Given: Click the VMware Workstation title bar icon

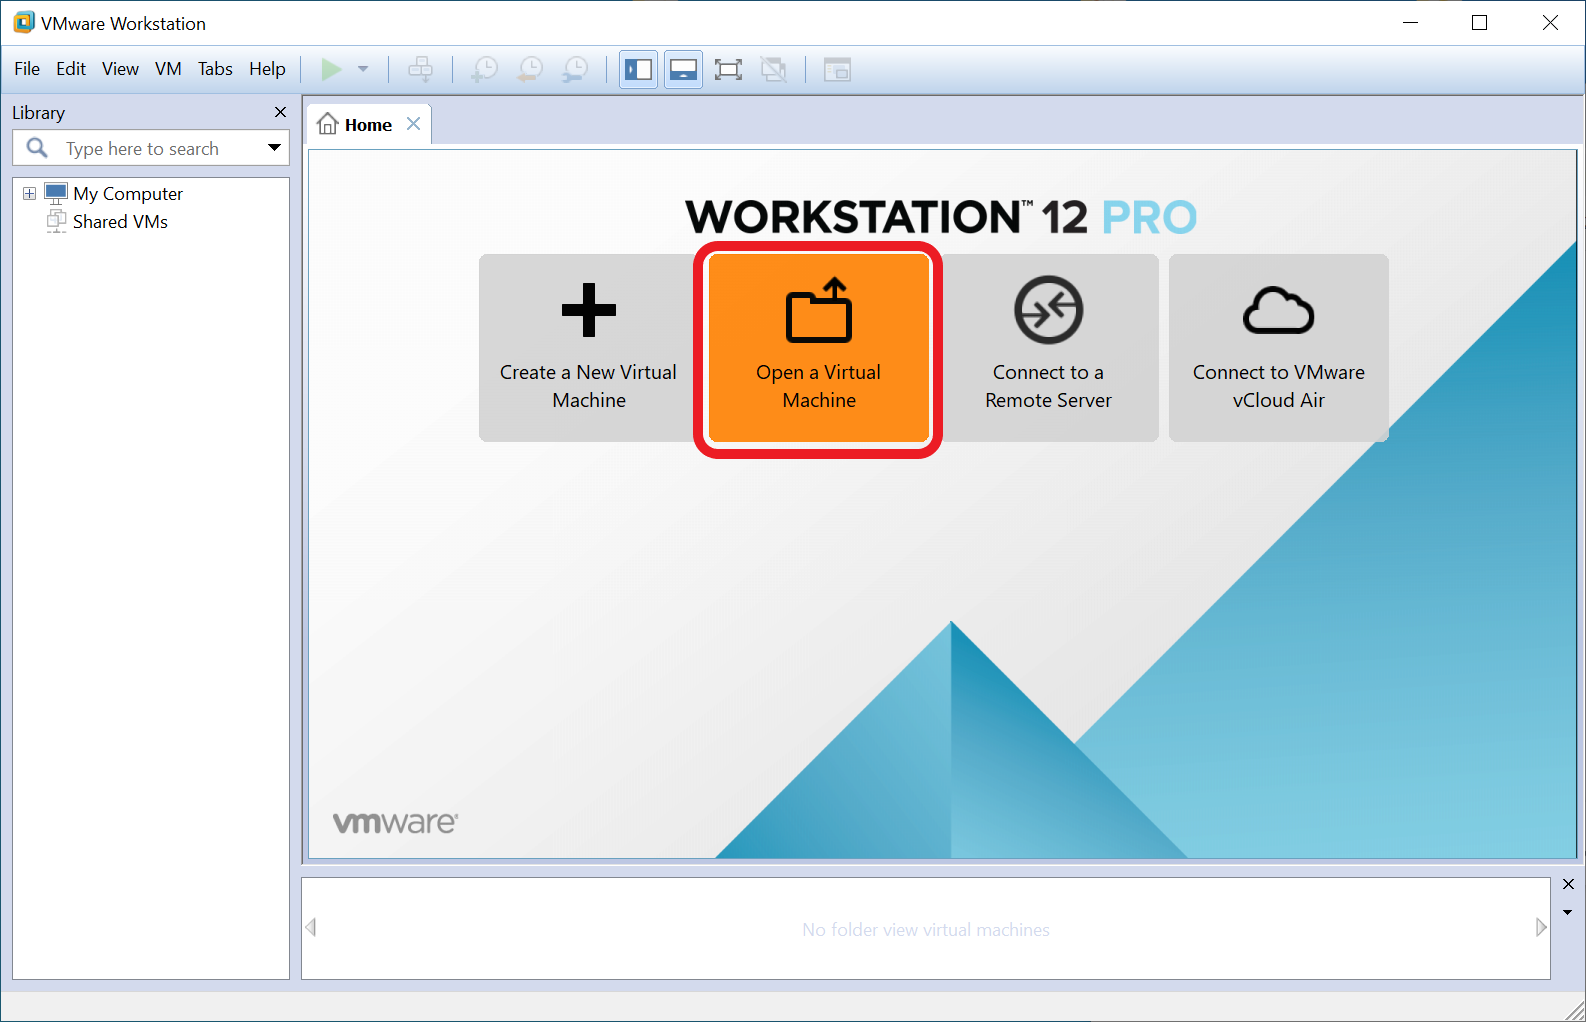Looking at the screenshot, I should (x=24, y=22).
